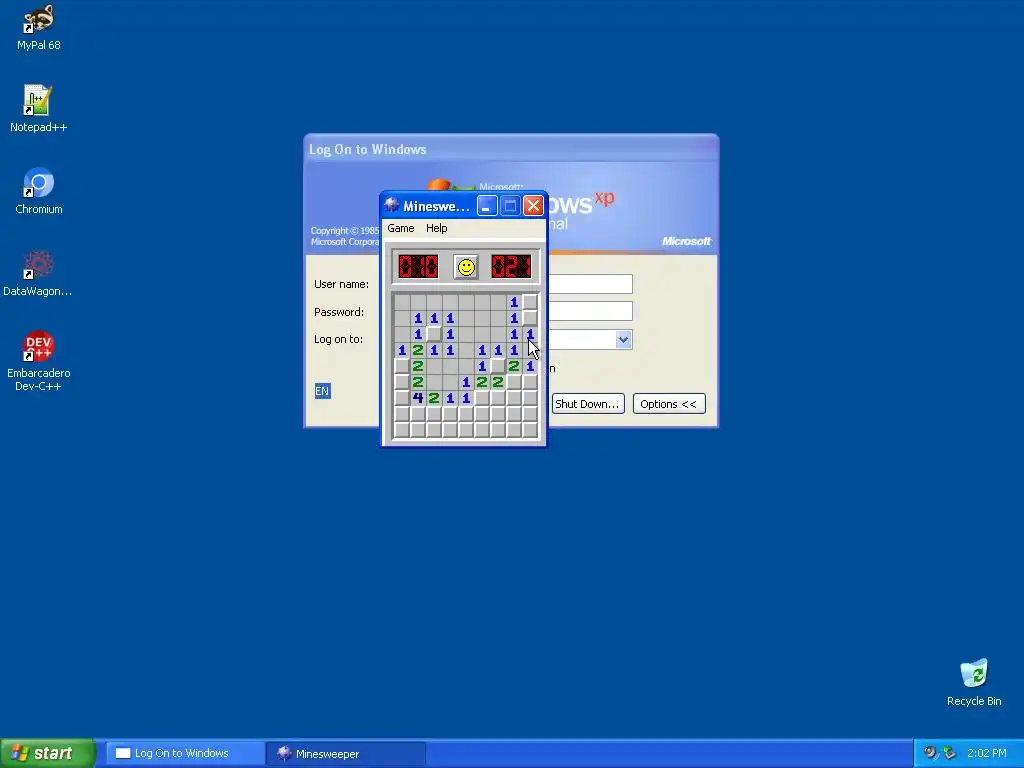Select Embarcadero Dev-C++ desktop shortcut
The image size is (1024, 768).
pyautogui.click(x=39, y=361)
